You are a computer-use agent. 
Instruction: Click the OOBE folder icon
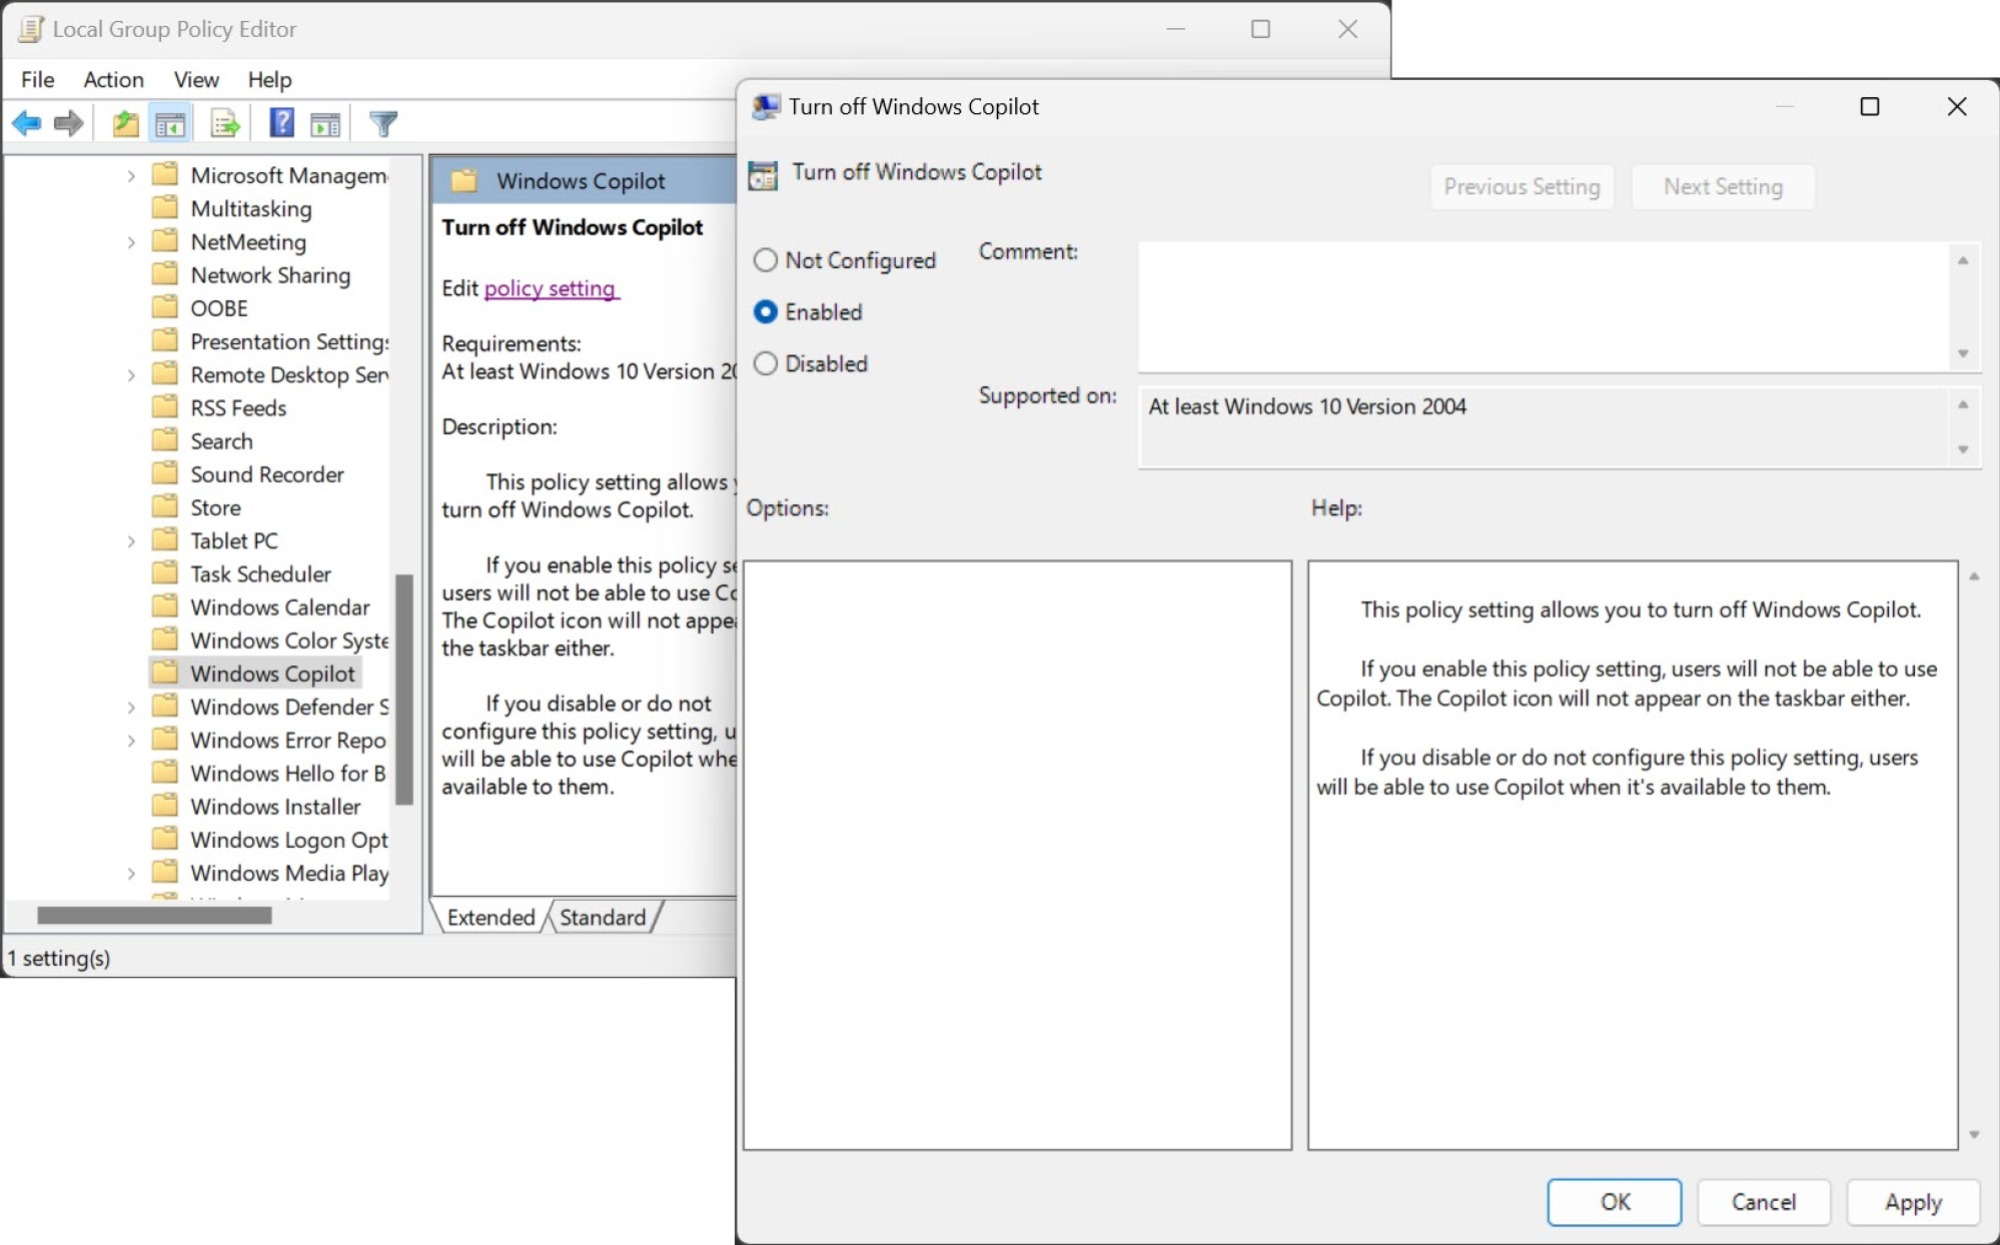coord(165,307)
